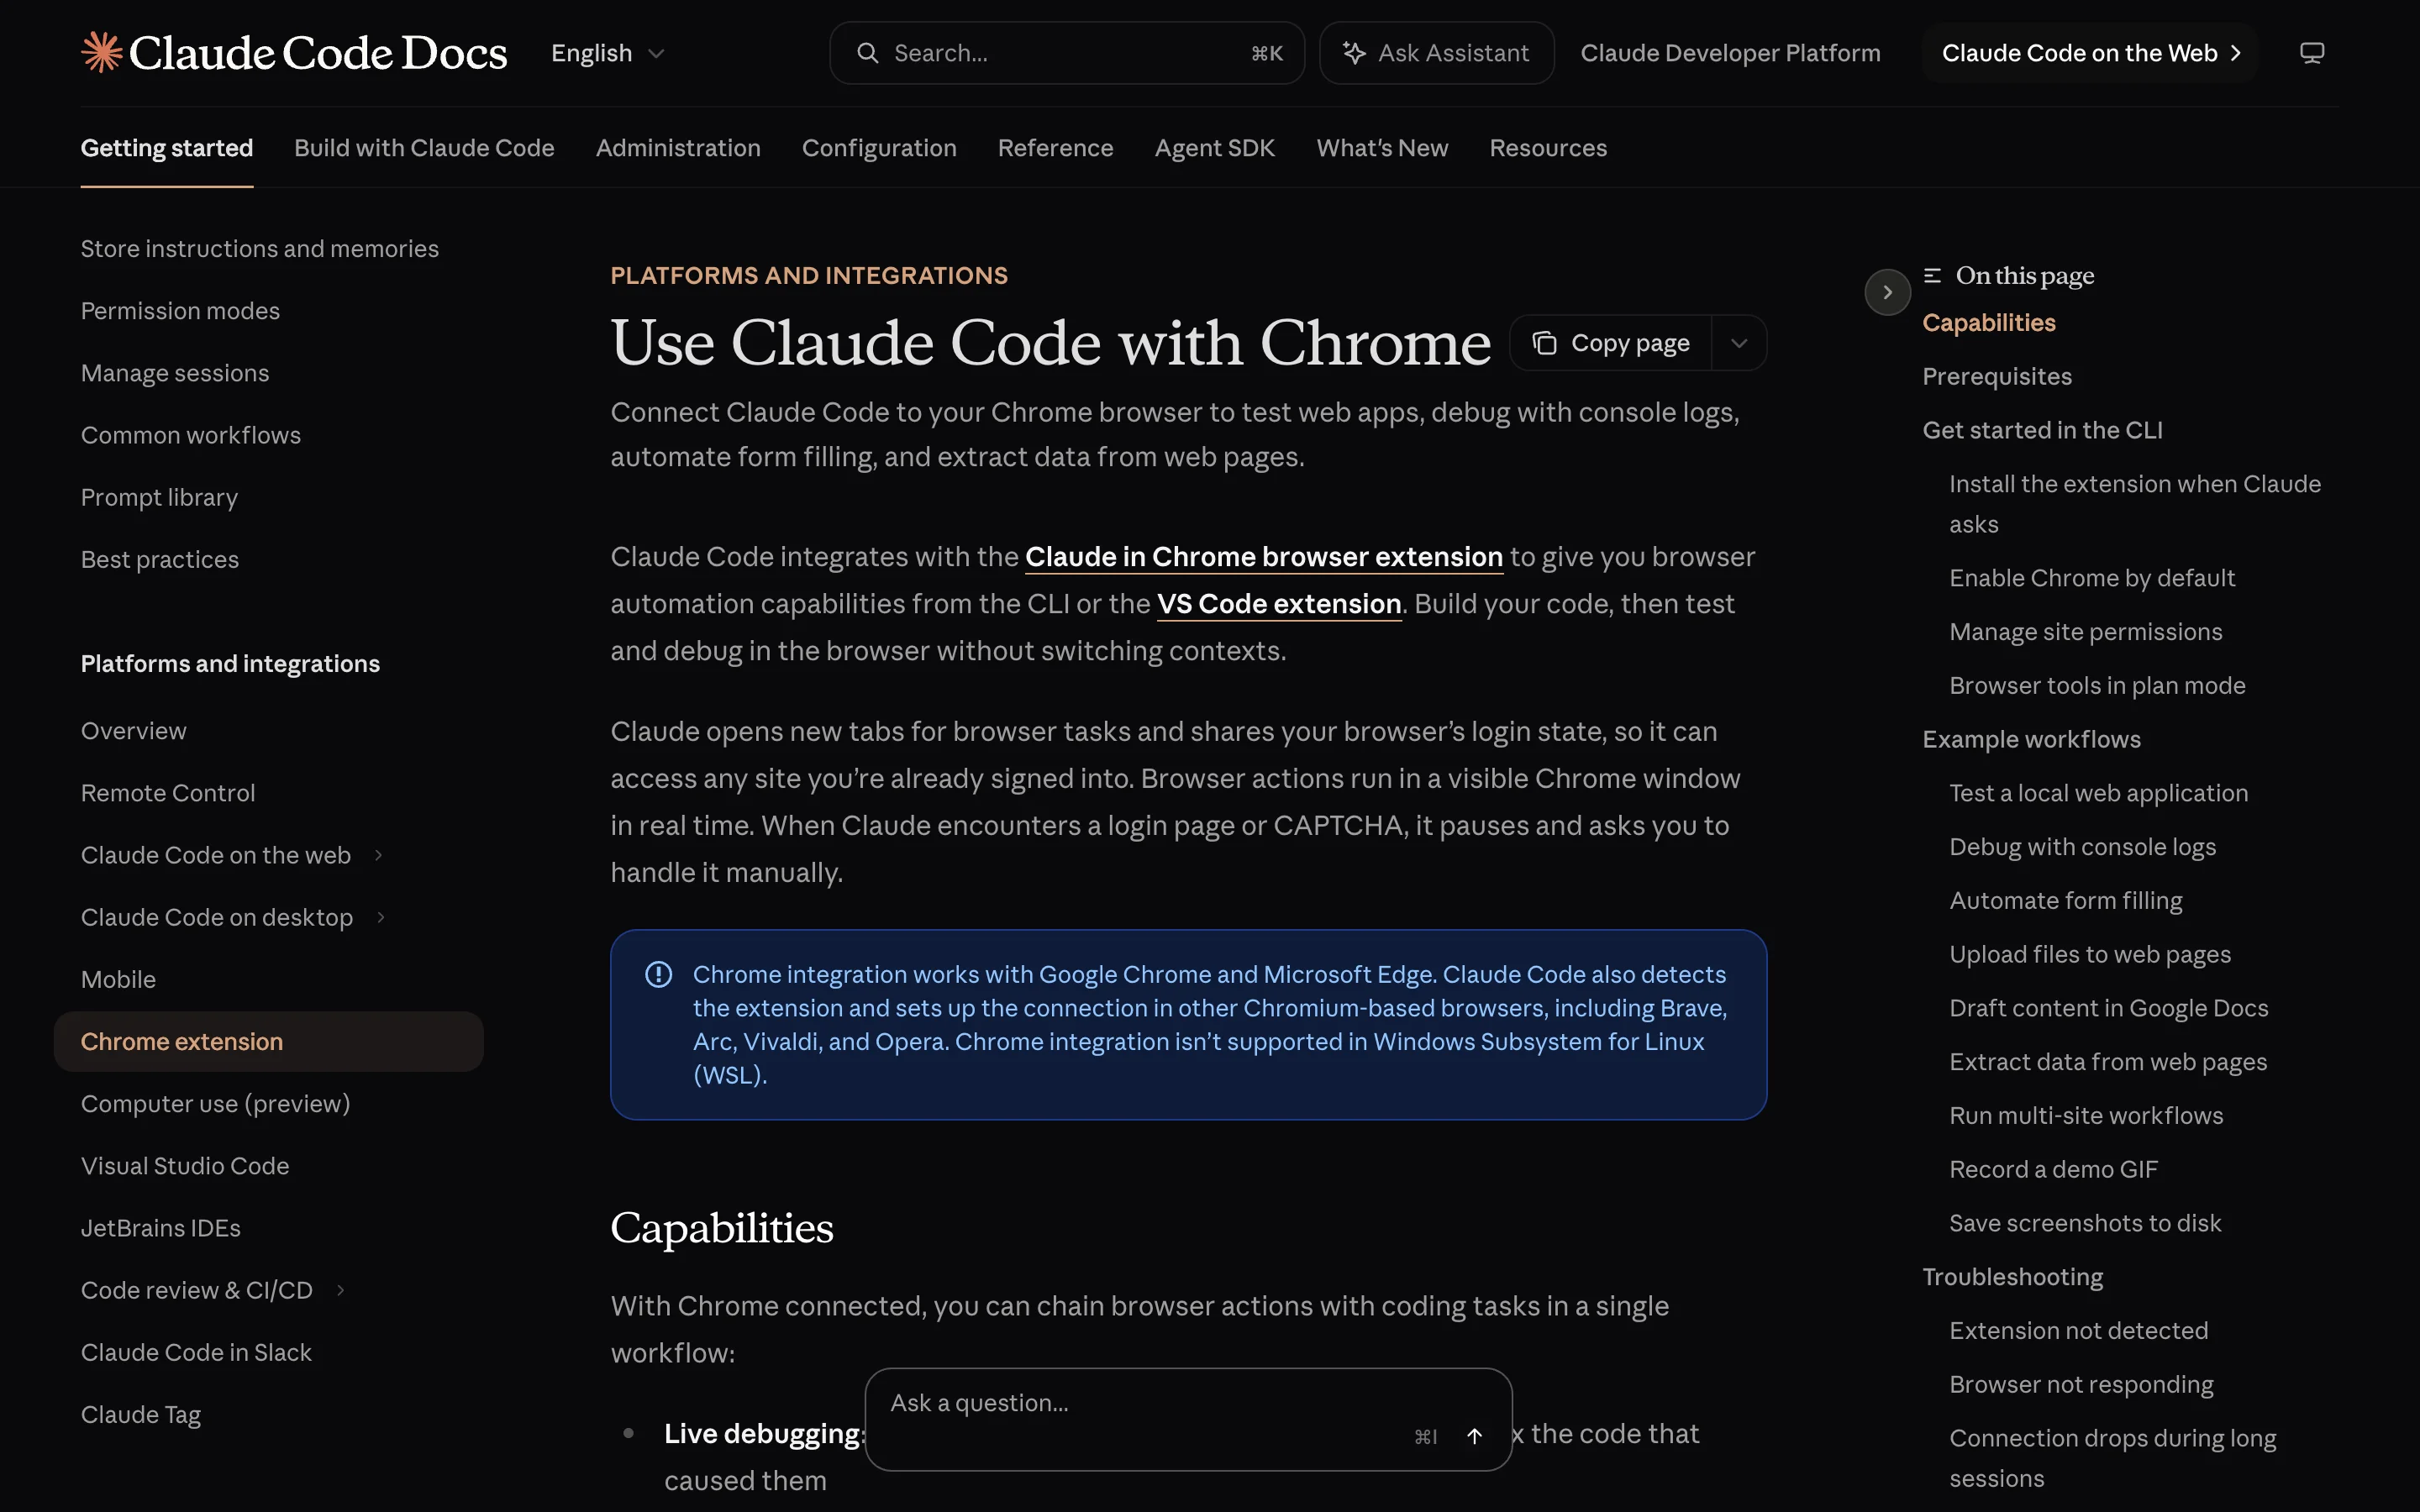Jump to Browser not responding
Image resolution: width=2420 pixels, height=1512 pixels.
(x=2081, y=1385)
